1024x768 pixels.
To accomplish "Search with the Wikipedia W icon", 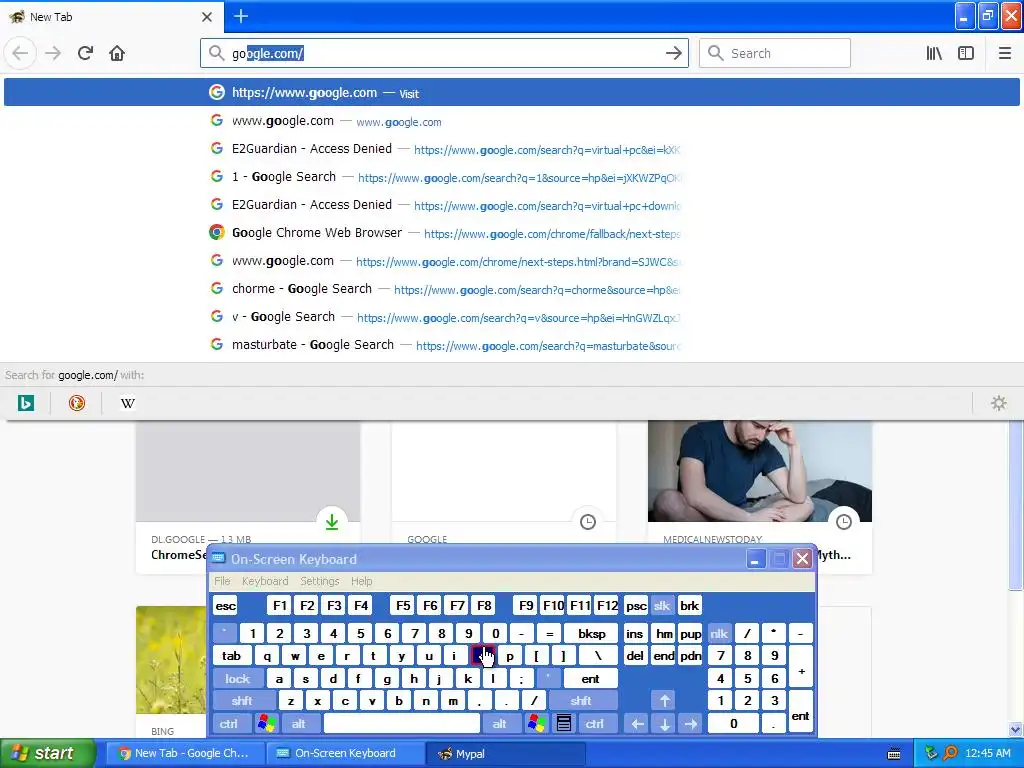I will (128, 403).
